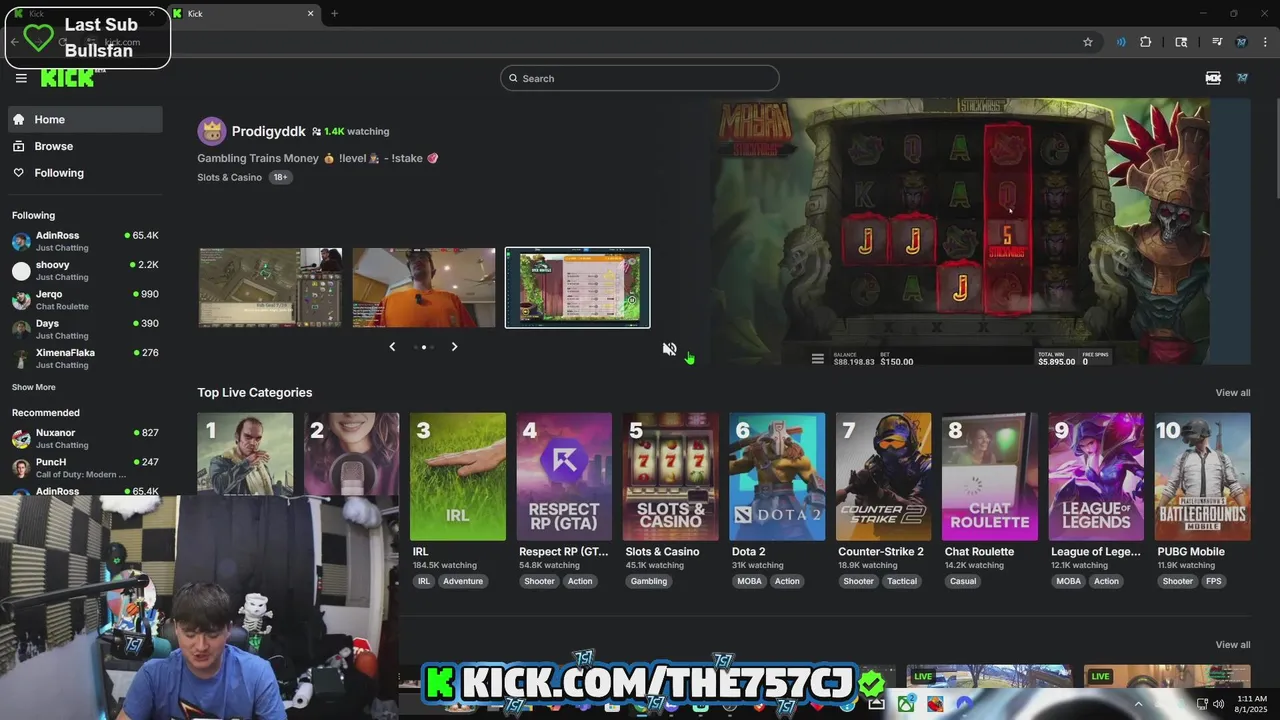Open the Nuxanor recommended channel
1280x720 pixels.
click(x=85, y=438)
